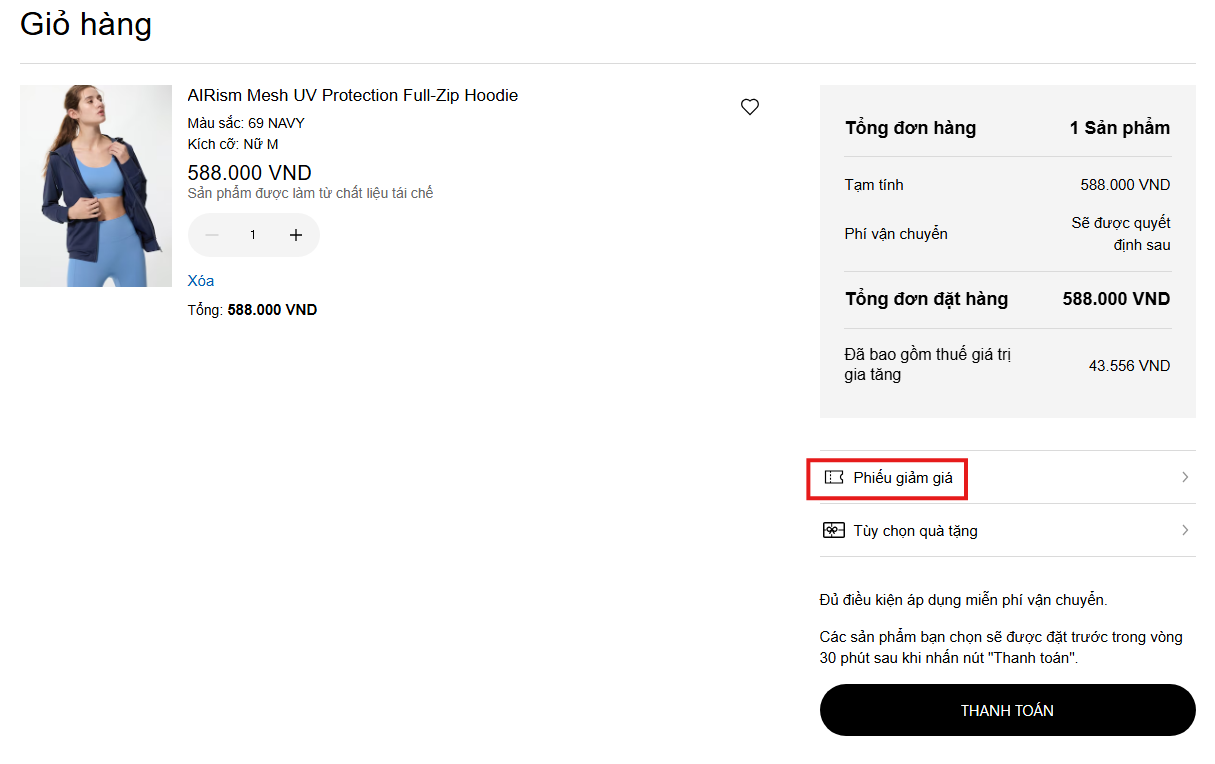Click the navy hoodie product thumbnail
The image size is (1215, 764).
96,186
